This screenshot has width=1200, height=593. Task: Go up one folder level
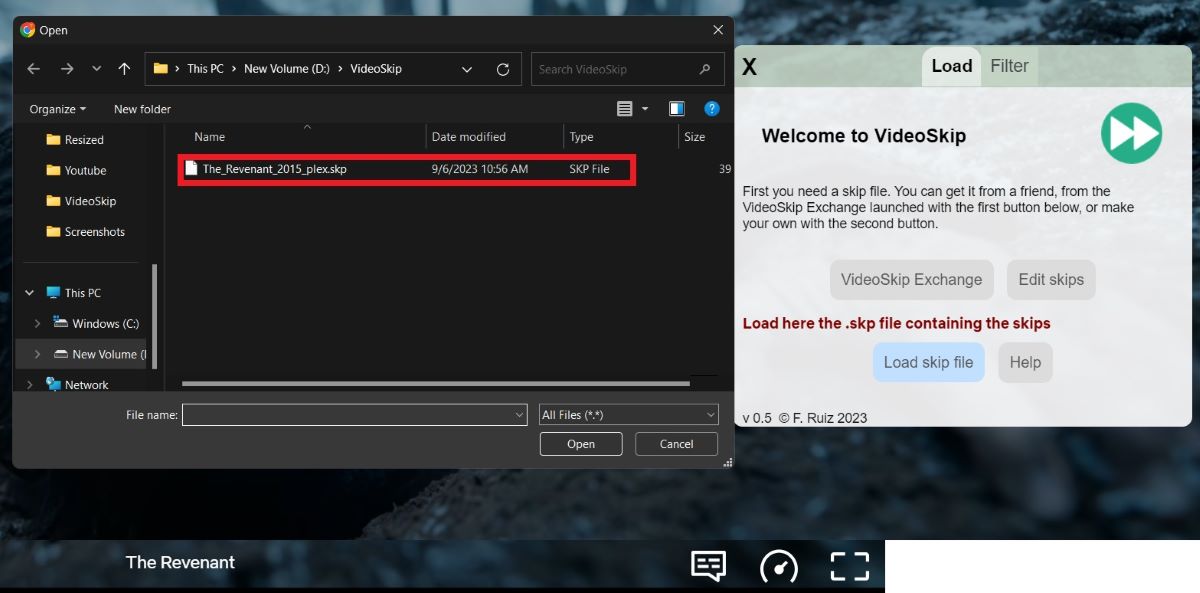click(124, 69)
